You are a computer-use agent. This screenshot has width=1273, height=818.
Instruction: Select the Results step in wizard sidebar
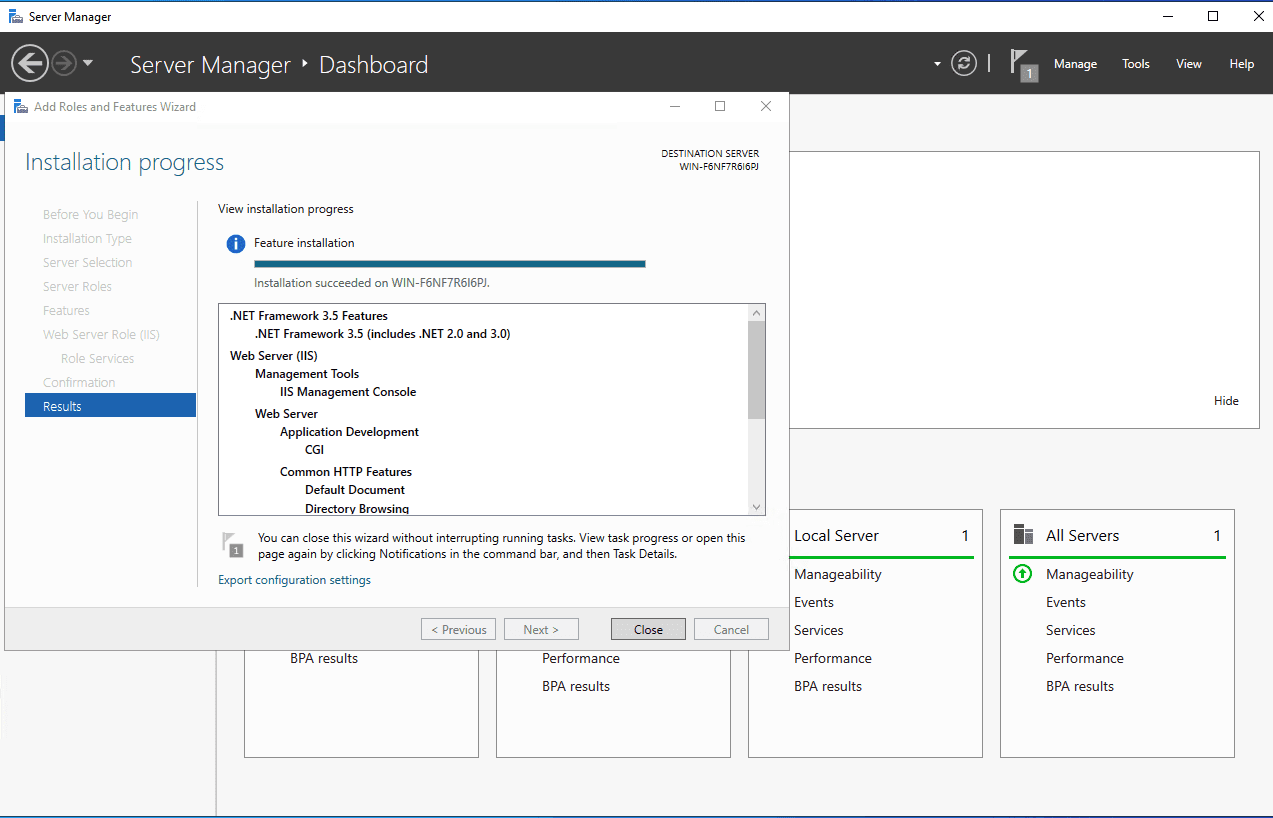tap(110, 406)
